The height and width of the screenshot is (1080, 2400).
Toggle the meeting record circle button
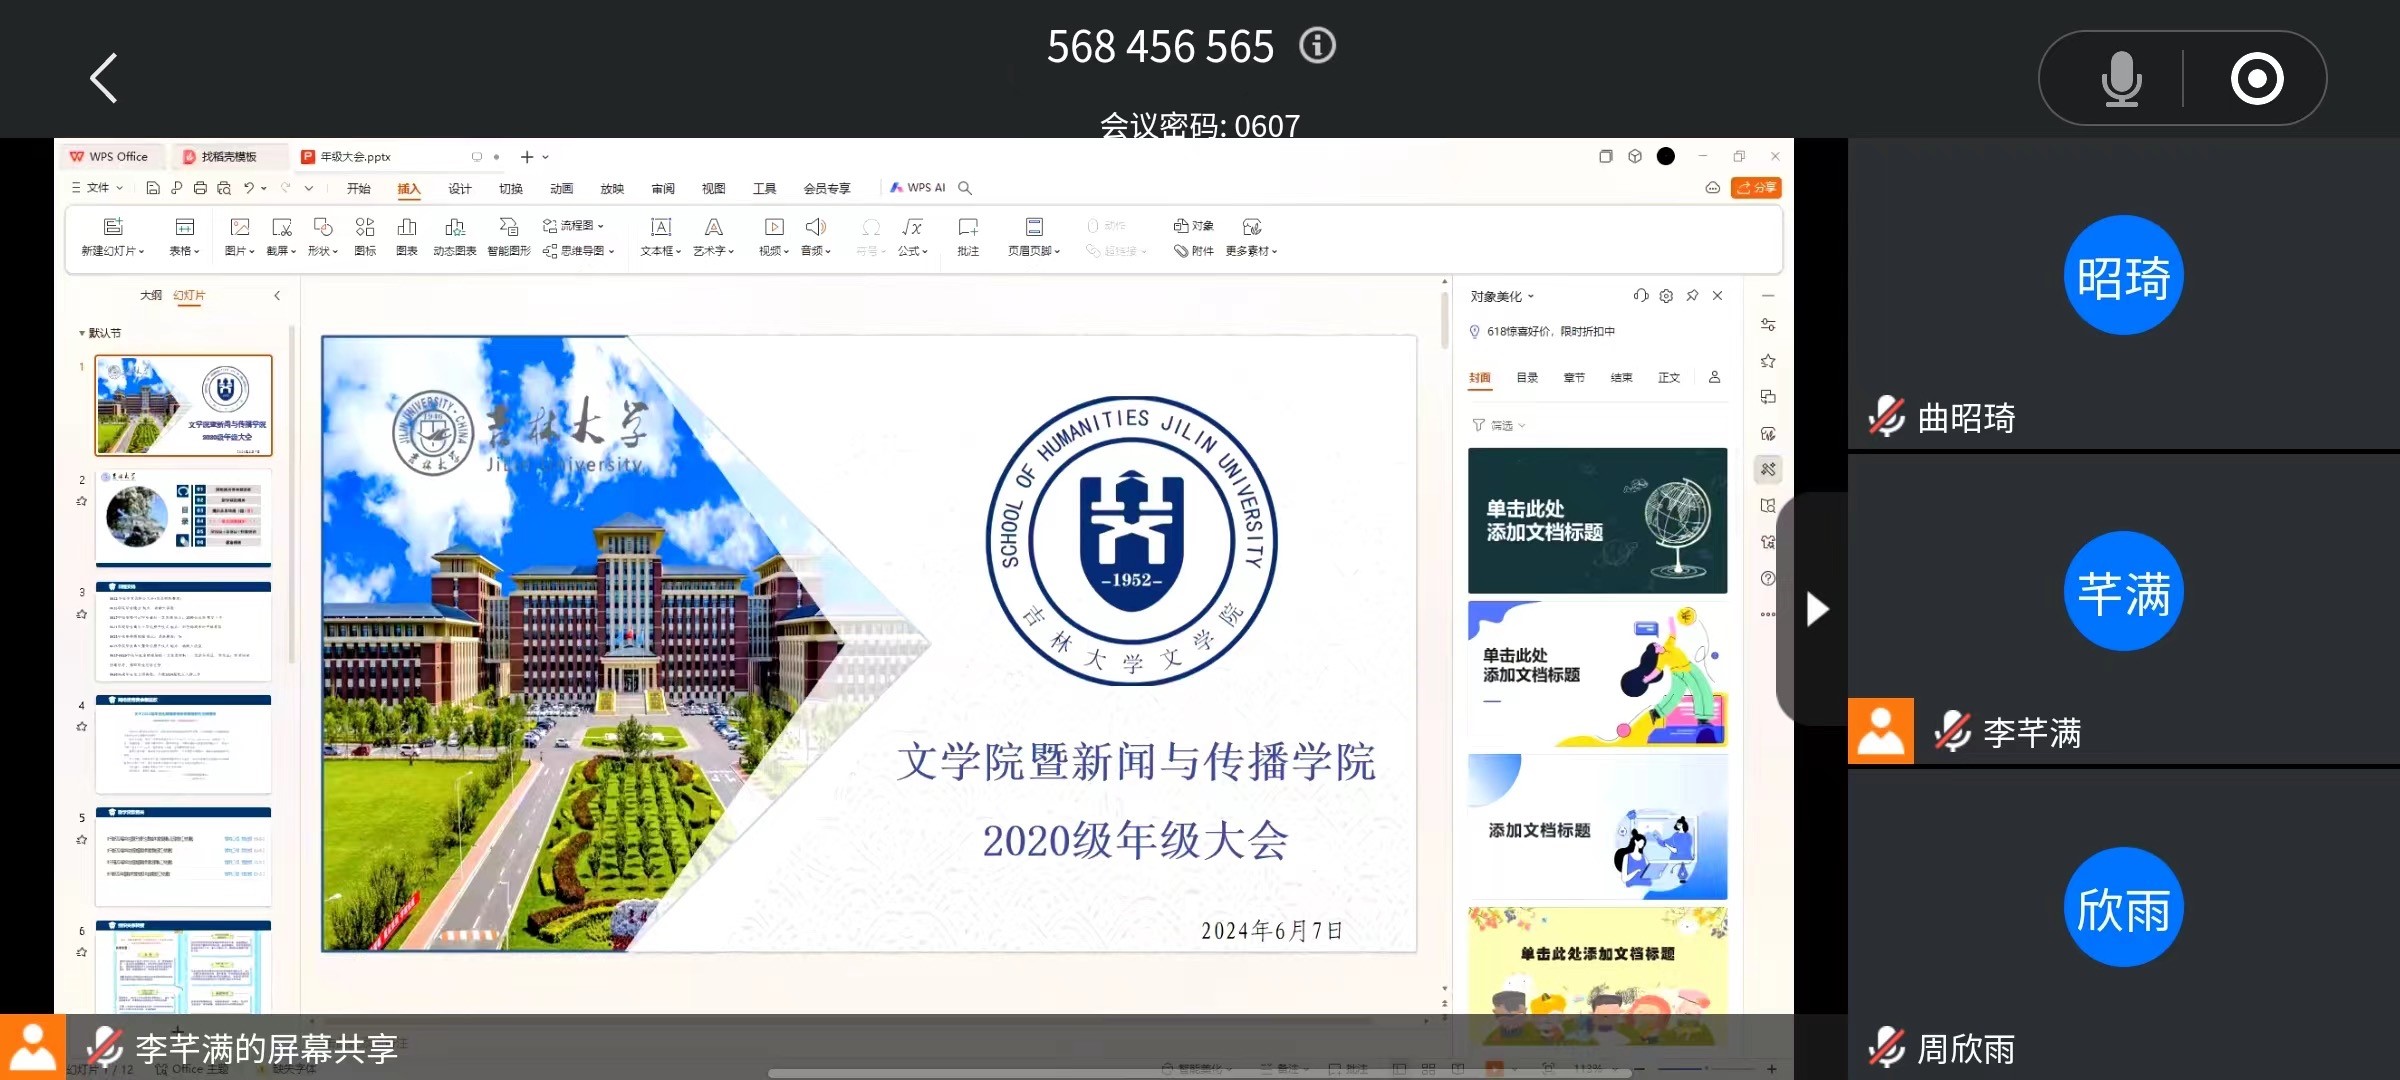point(2256,79)
